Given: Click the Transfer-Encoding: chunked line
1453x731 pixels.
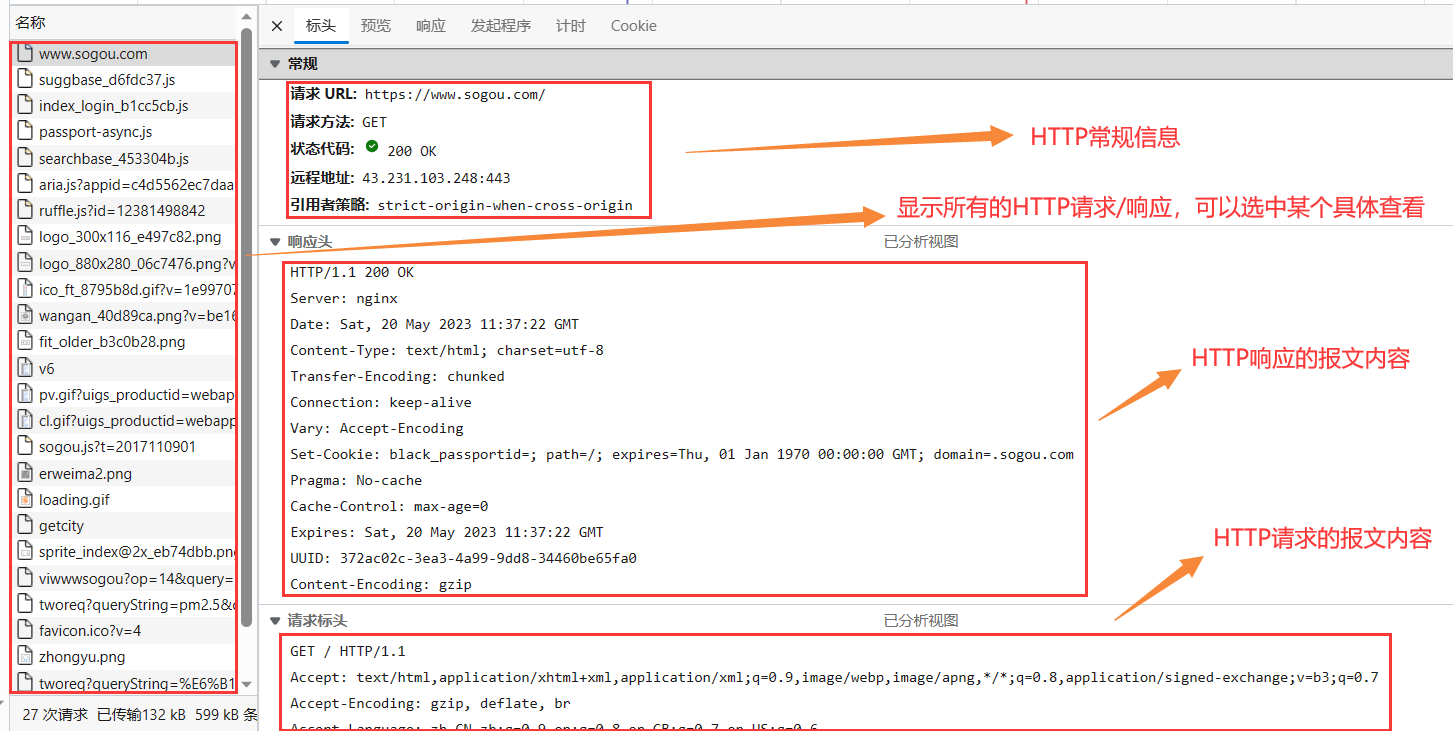Looking at the screenshot, I should [x=397, y=376].
